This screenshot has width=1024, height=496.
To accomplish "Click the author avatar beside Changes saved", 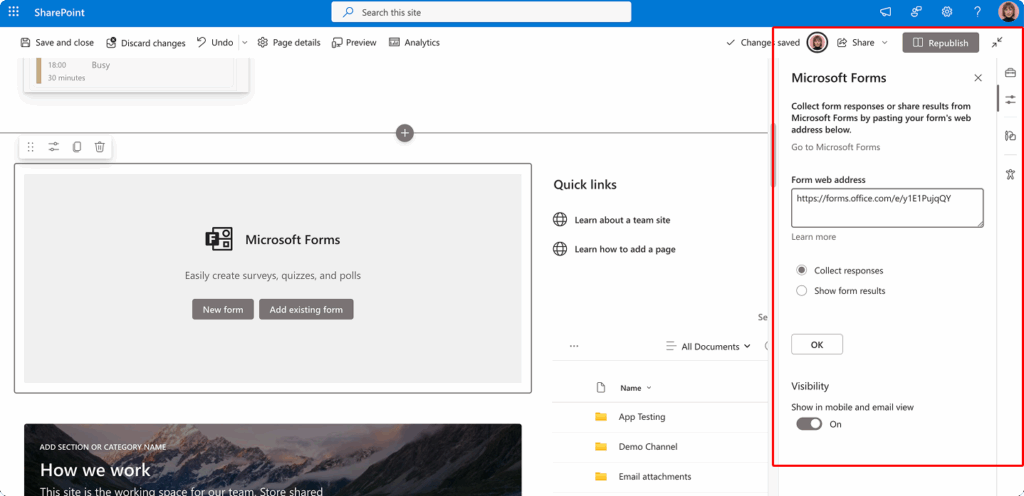I will click(818, 42).
